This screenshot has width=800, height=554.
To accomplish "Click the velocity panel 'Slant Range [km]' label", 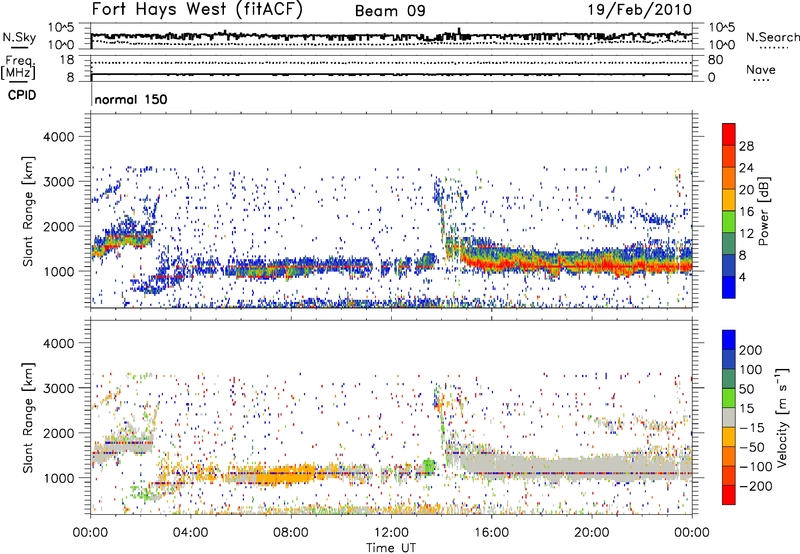I will click(x=28, y=417).
